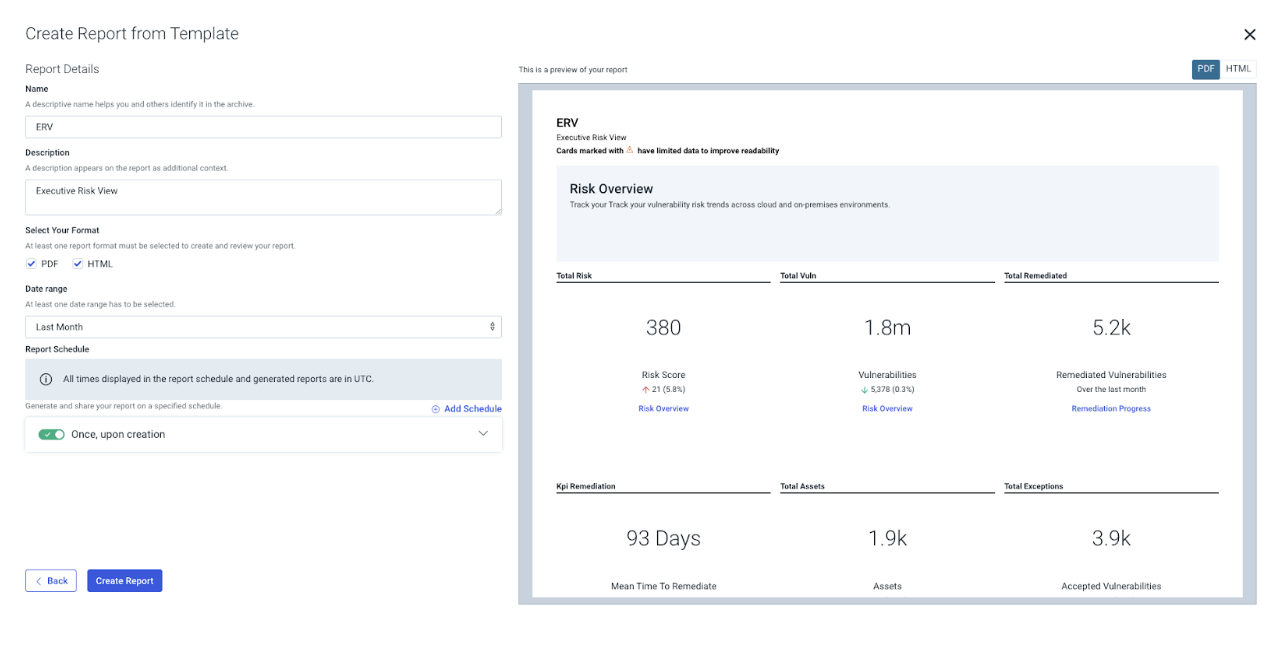The height and width of the screenshot is (656, 1262).
Task: Open the Remediation Progress link
Action: [1110, 409]
